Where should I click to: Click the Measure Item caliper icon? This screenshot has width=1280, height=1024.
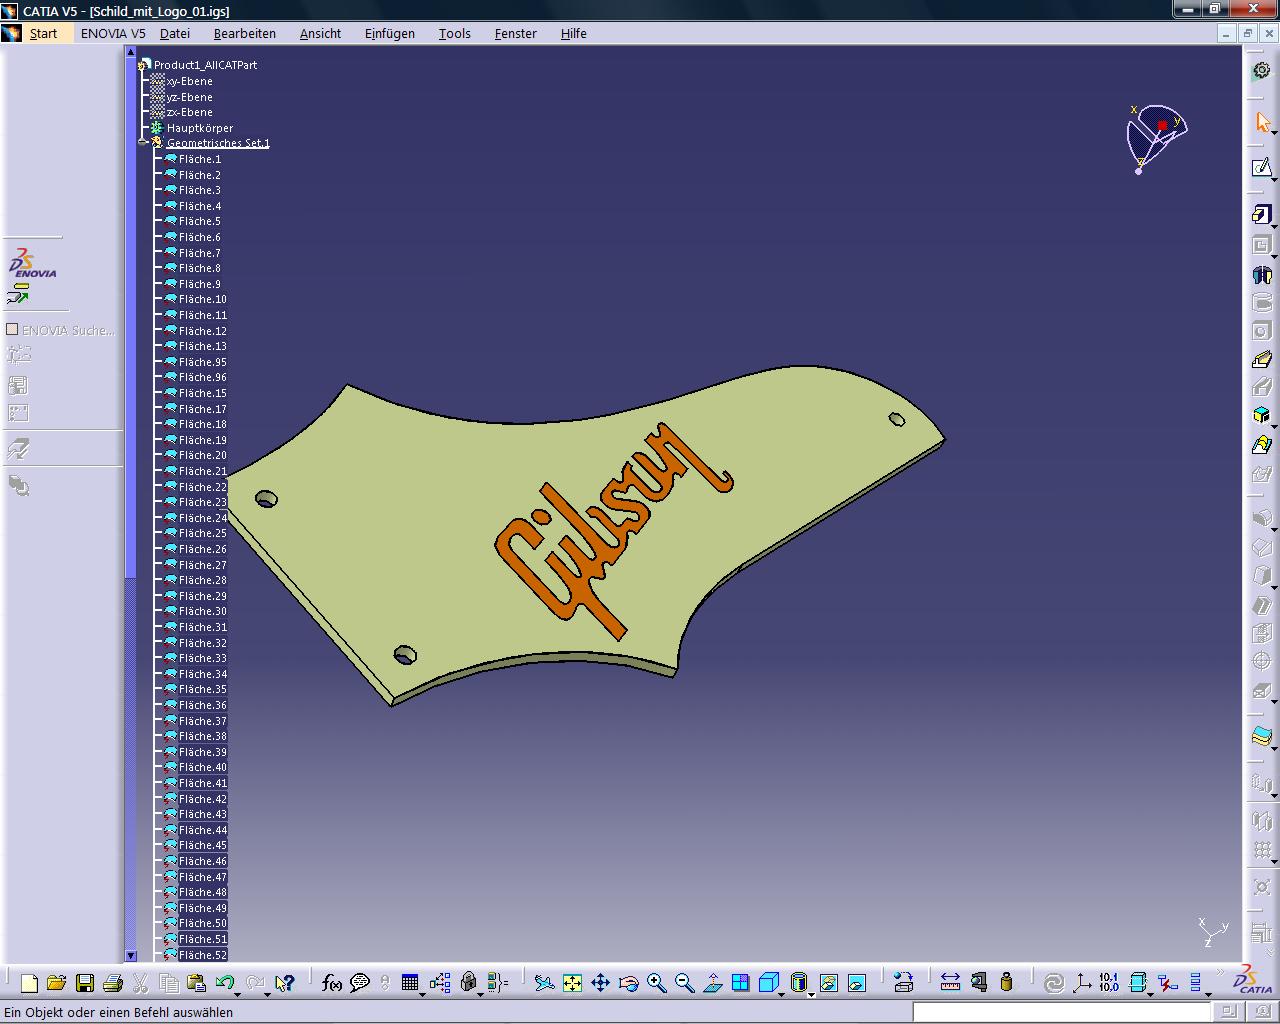coord(978,983)
